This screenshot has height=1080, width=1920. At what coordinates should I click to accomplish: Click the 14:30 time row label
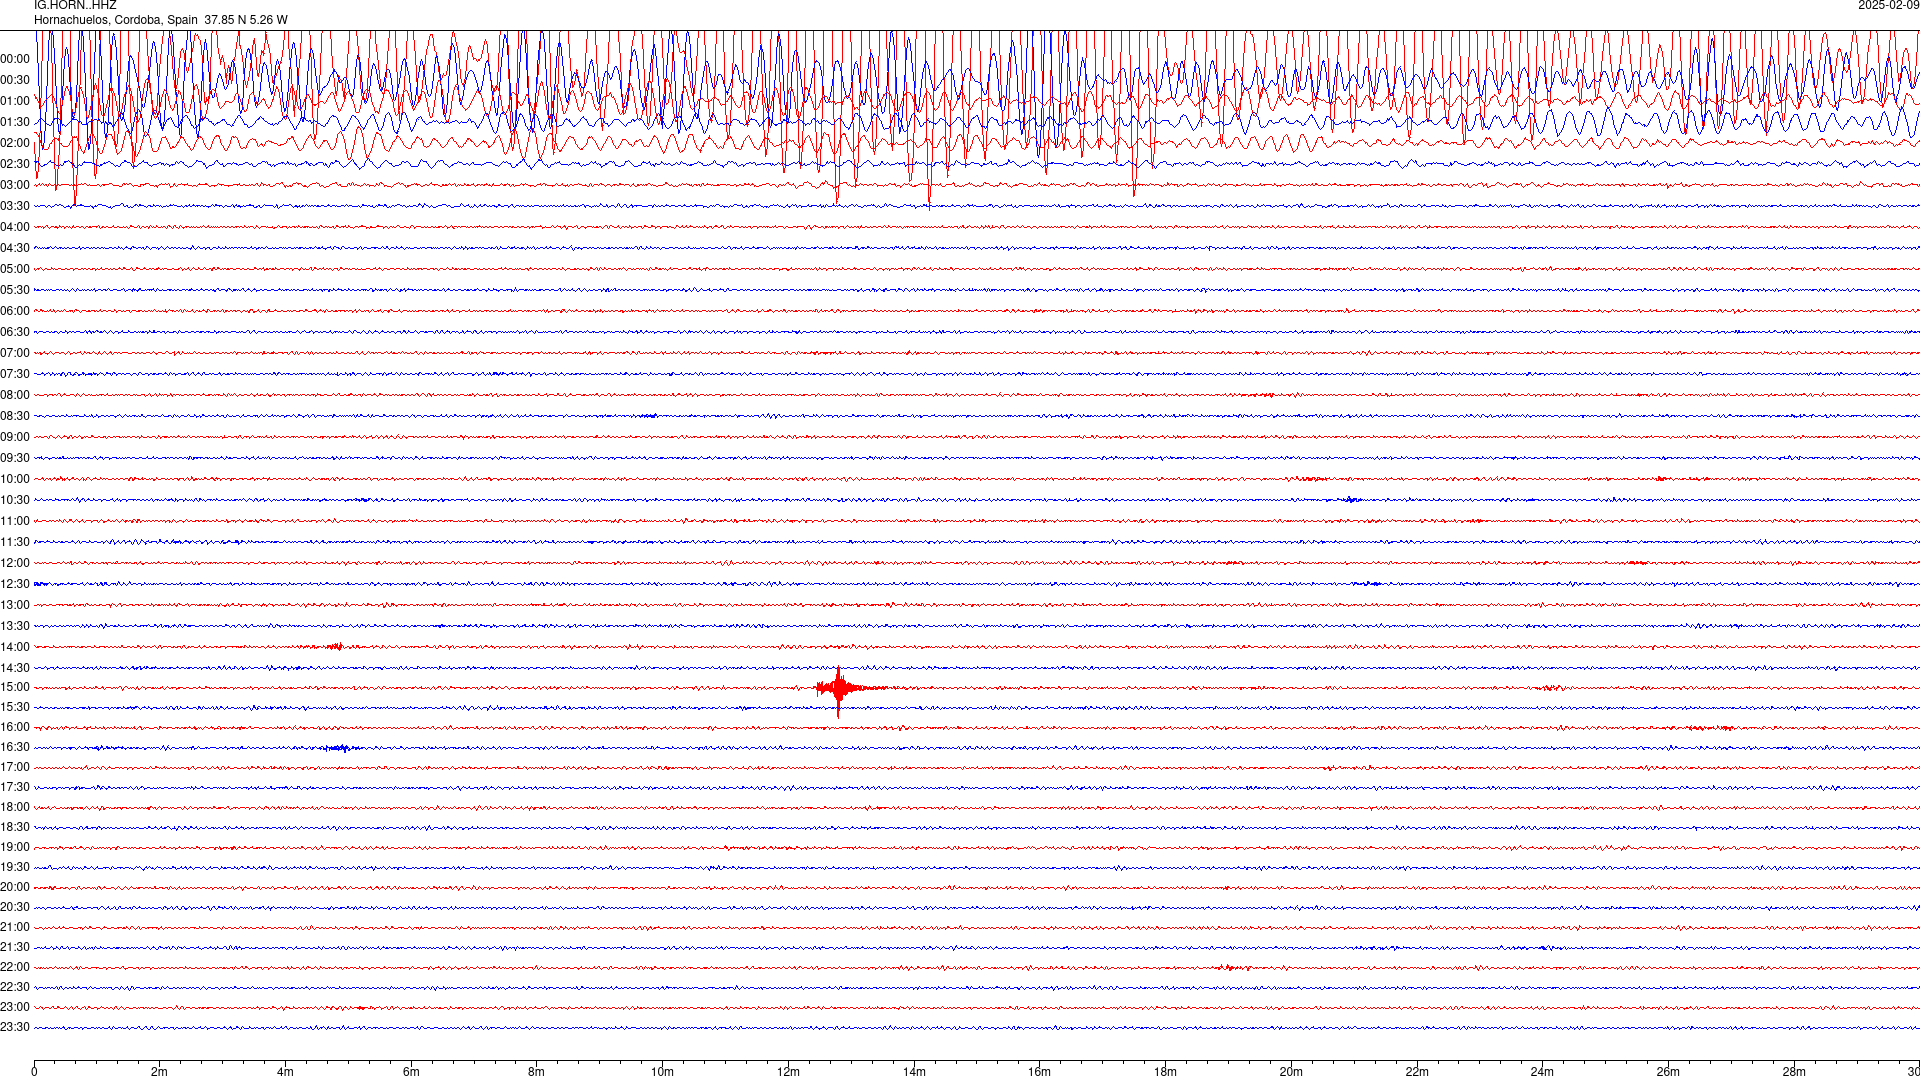(15, 668)
